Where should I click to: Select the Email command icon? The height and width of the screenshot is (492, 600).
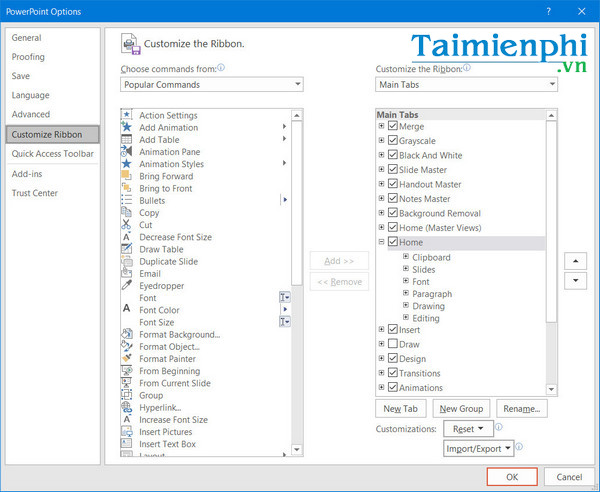point(127,273)
